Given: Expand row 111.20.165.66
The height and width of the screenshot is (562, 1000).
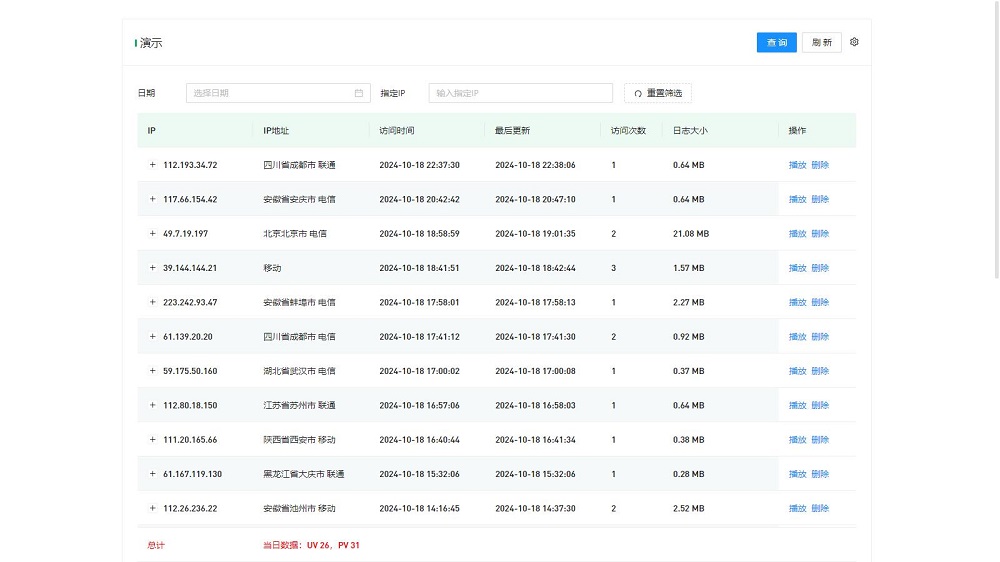Looking at the screenshot, I should point(152,440).
